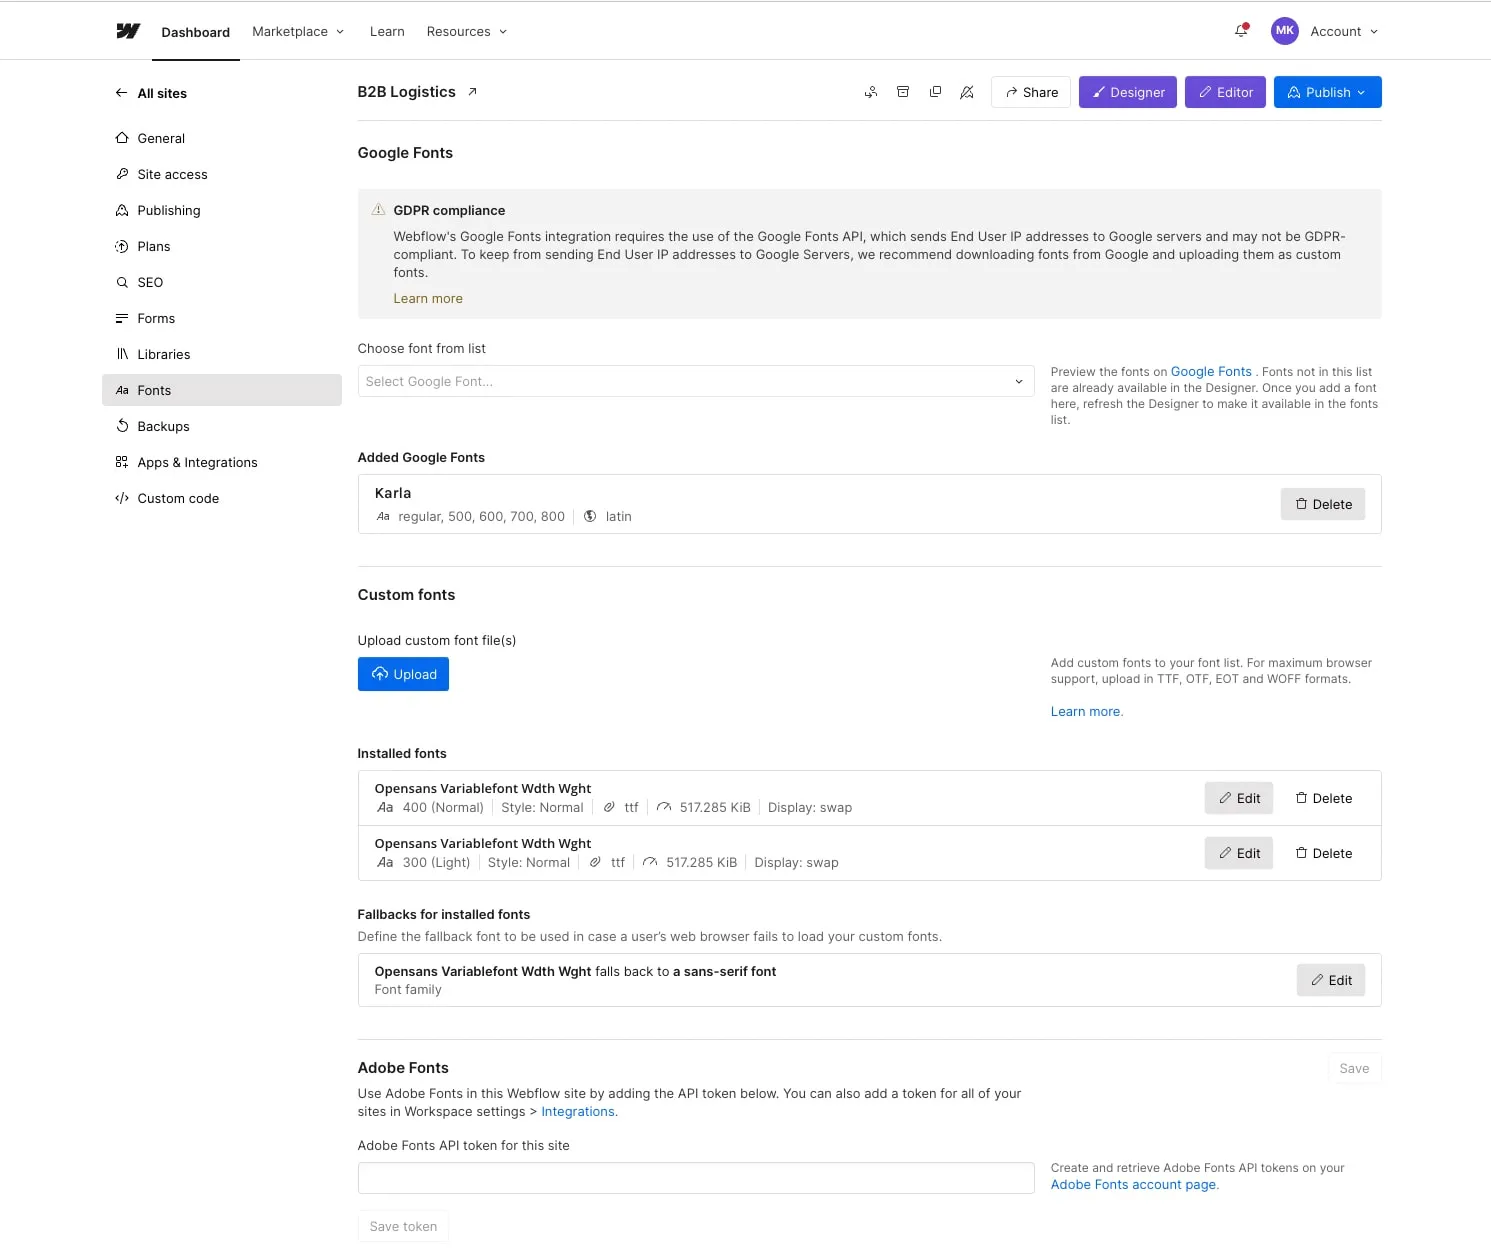This screenshot has width=1491, height=1253.
Task: Click the Publishing rocket icon in sidebar
Action: point(122,210)
